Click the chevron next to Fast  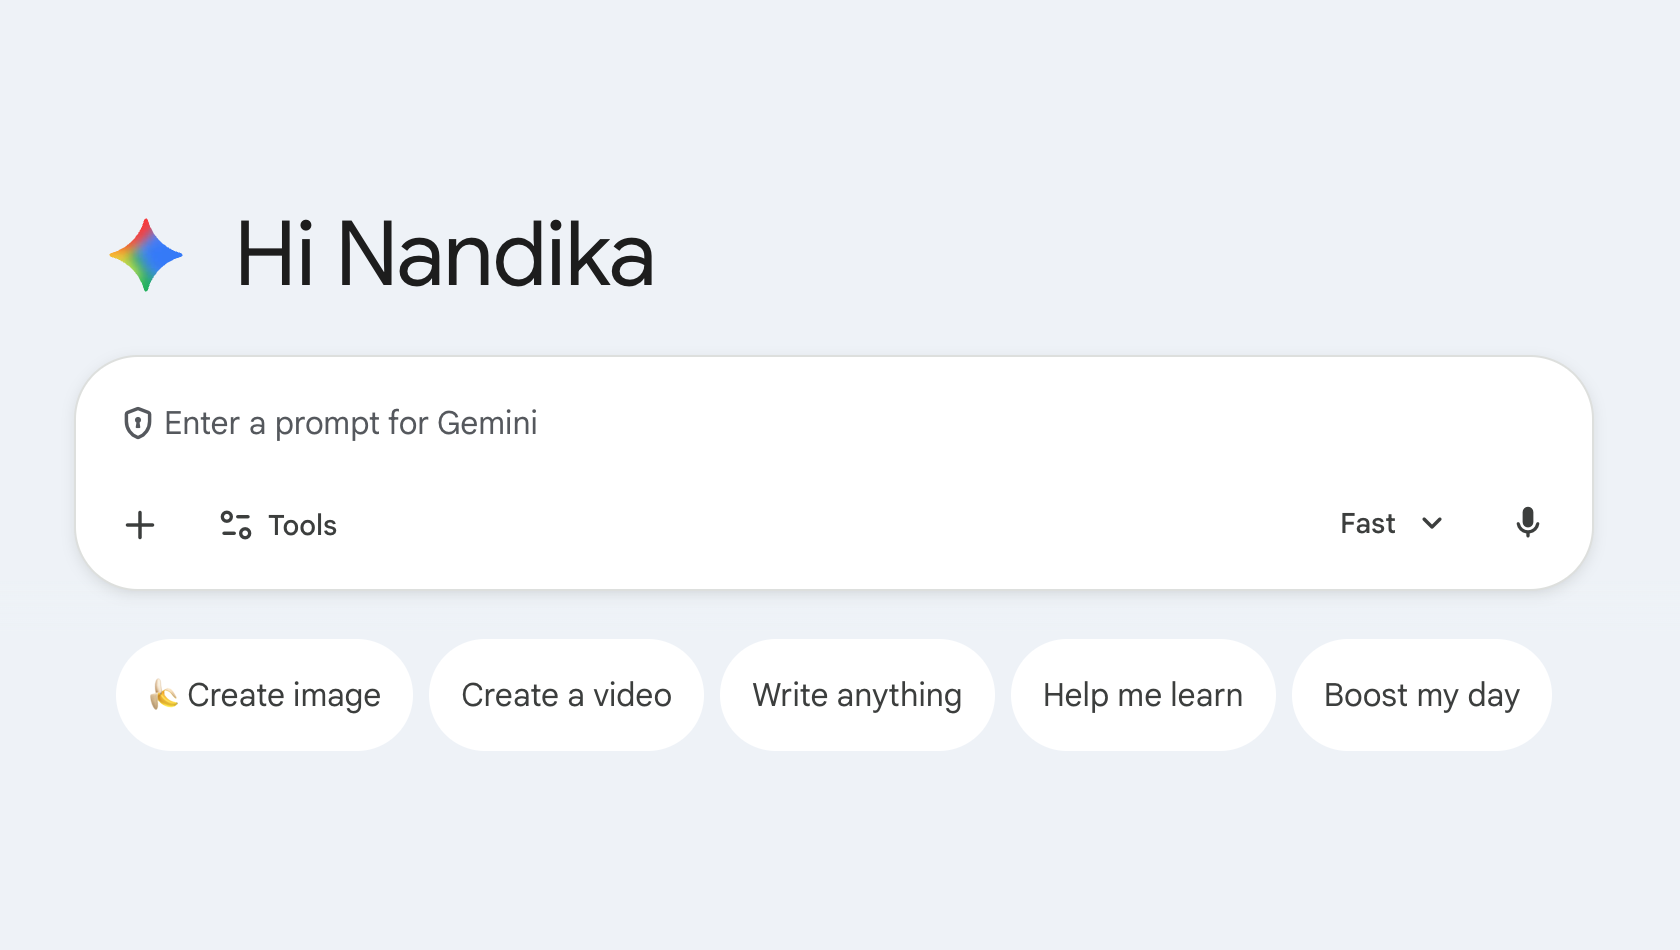[x=1431, y=523]
